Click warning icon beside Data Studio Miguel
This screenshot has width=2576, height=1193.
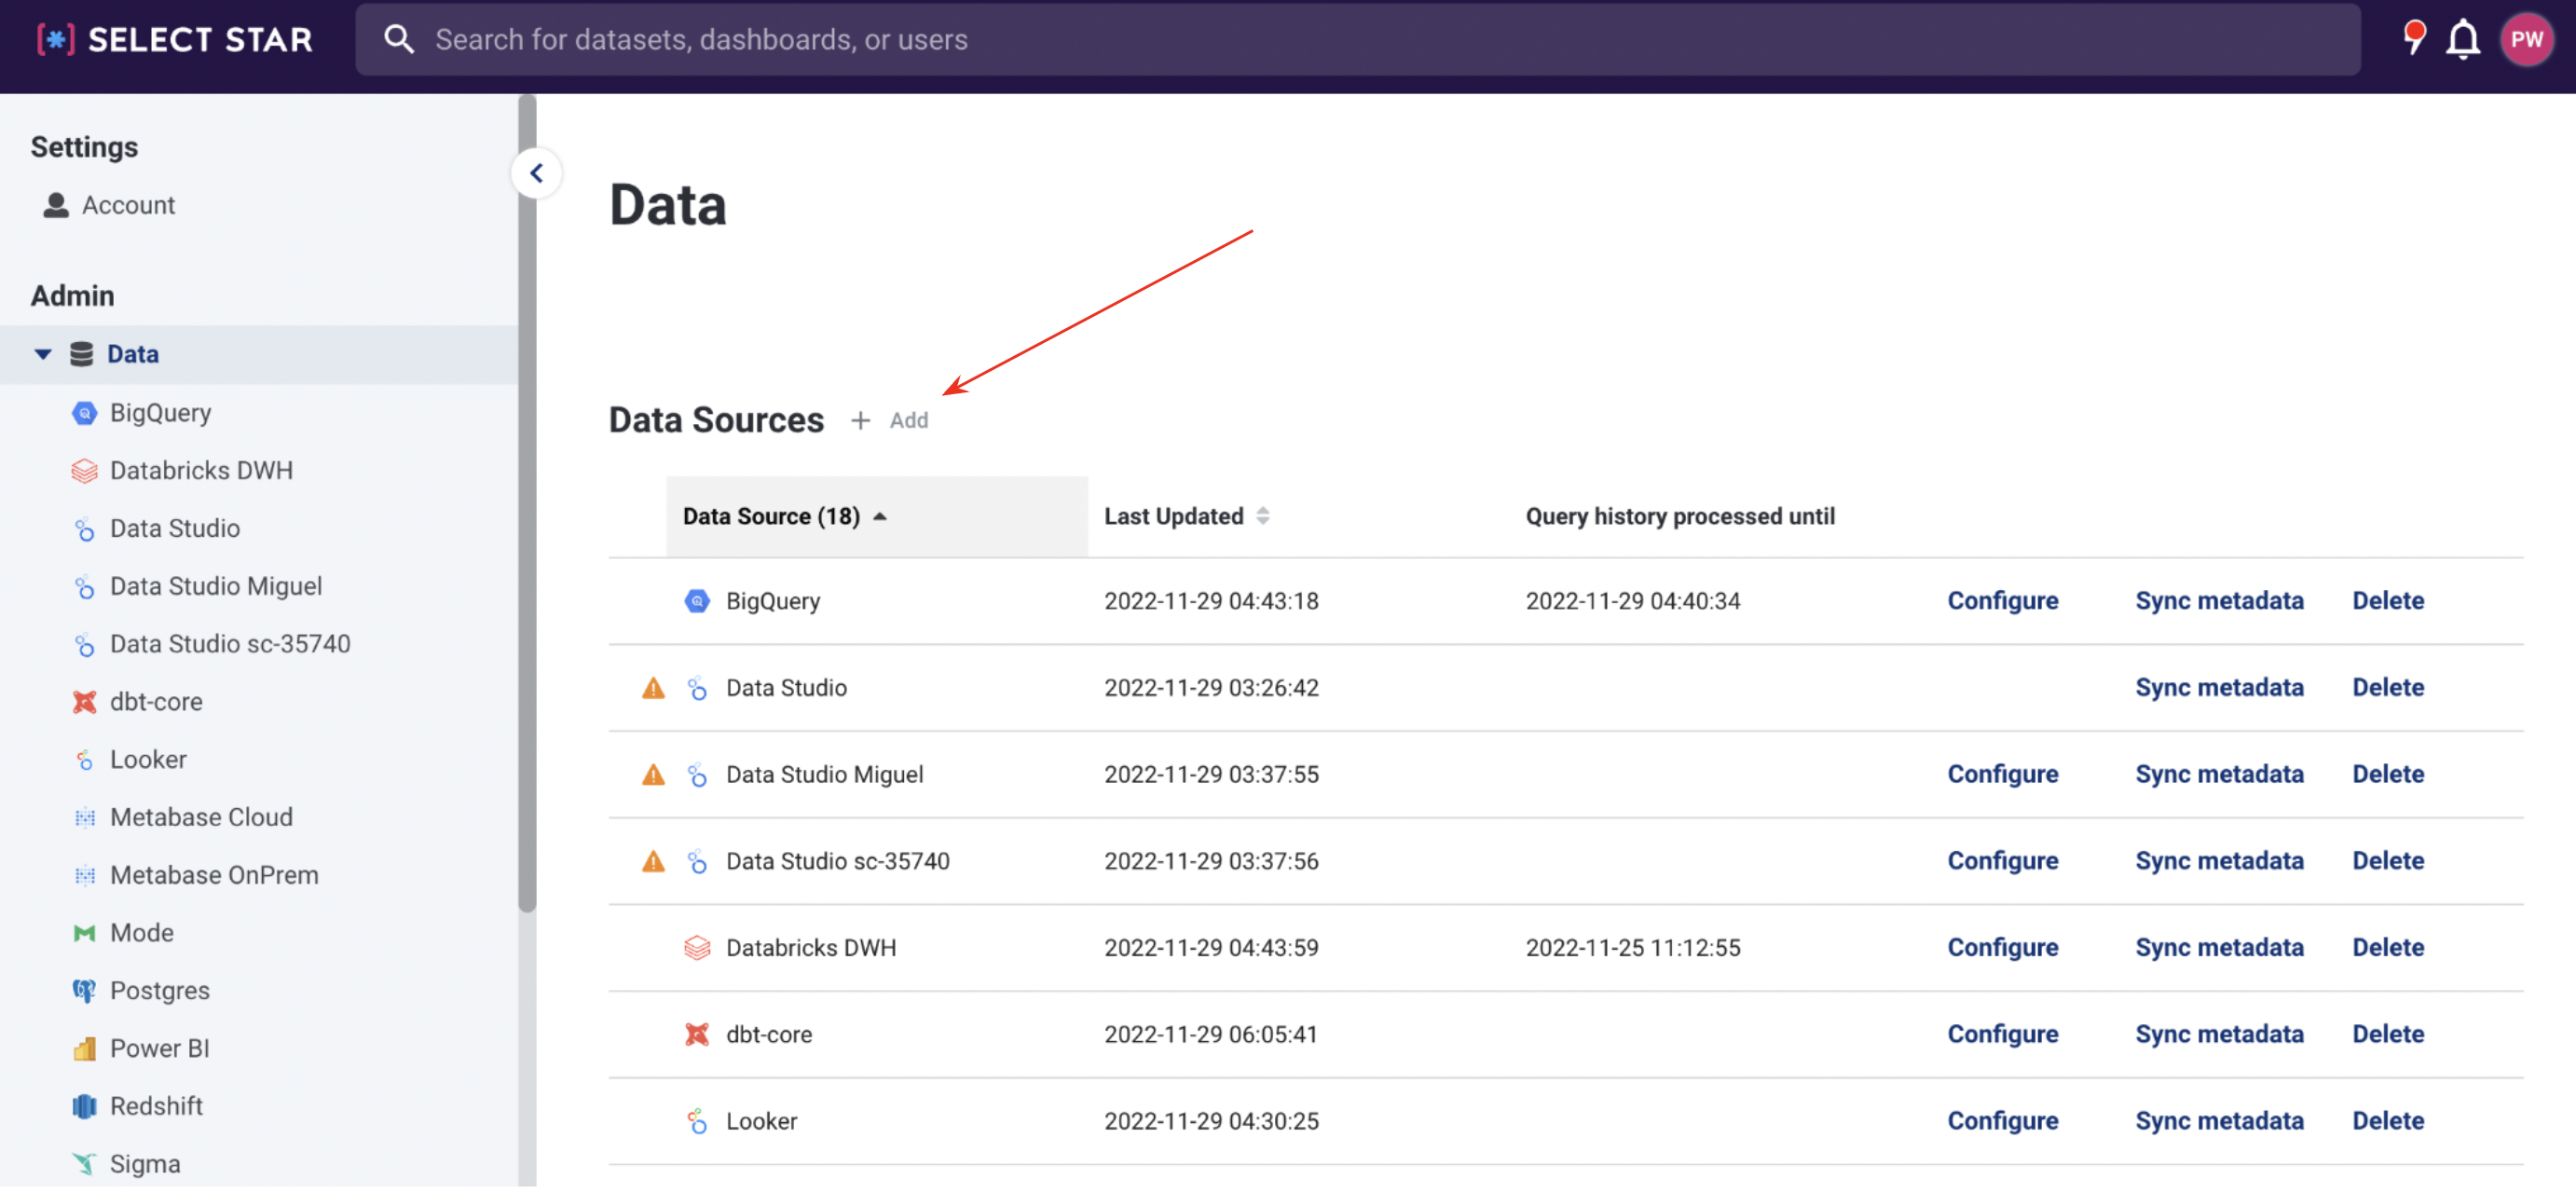tap(653, 775)
